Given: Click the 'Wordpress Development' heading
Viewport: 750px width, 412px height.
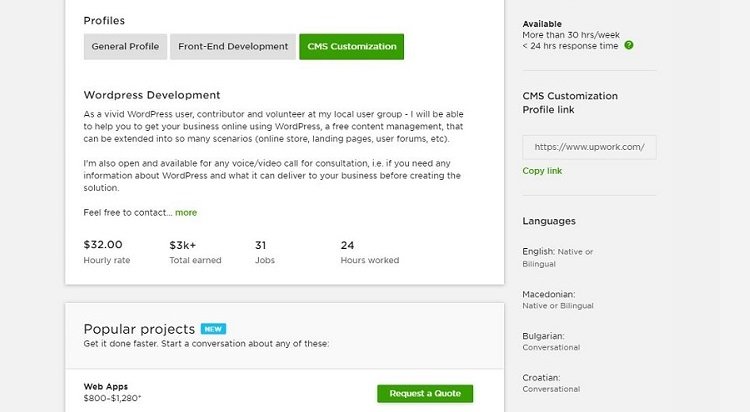Looking at the screenshot, I should click(x=152, y=95).
